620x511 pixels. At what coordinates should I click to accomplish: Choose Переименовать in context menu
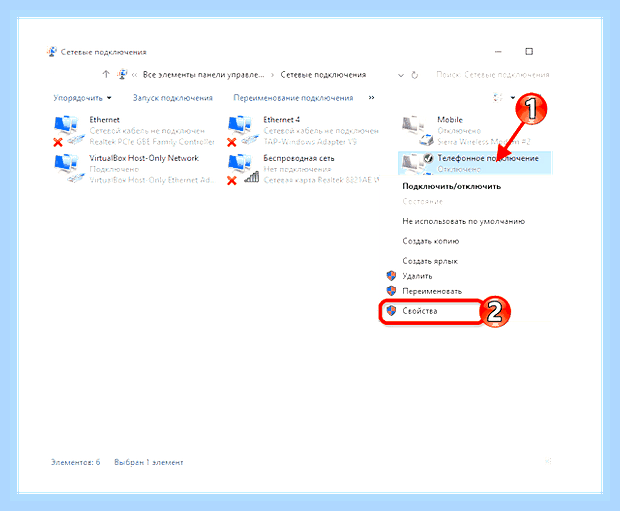pyautogui.click(x=432, y=291)
